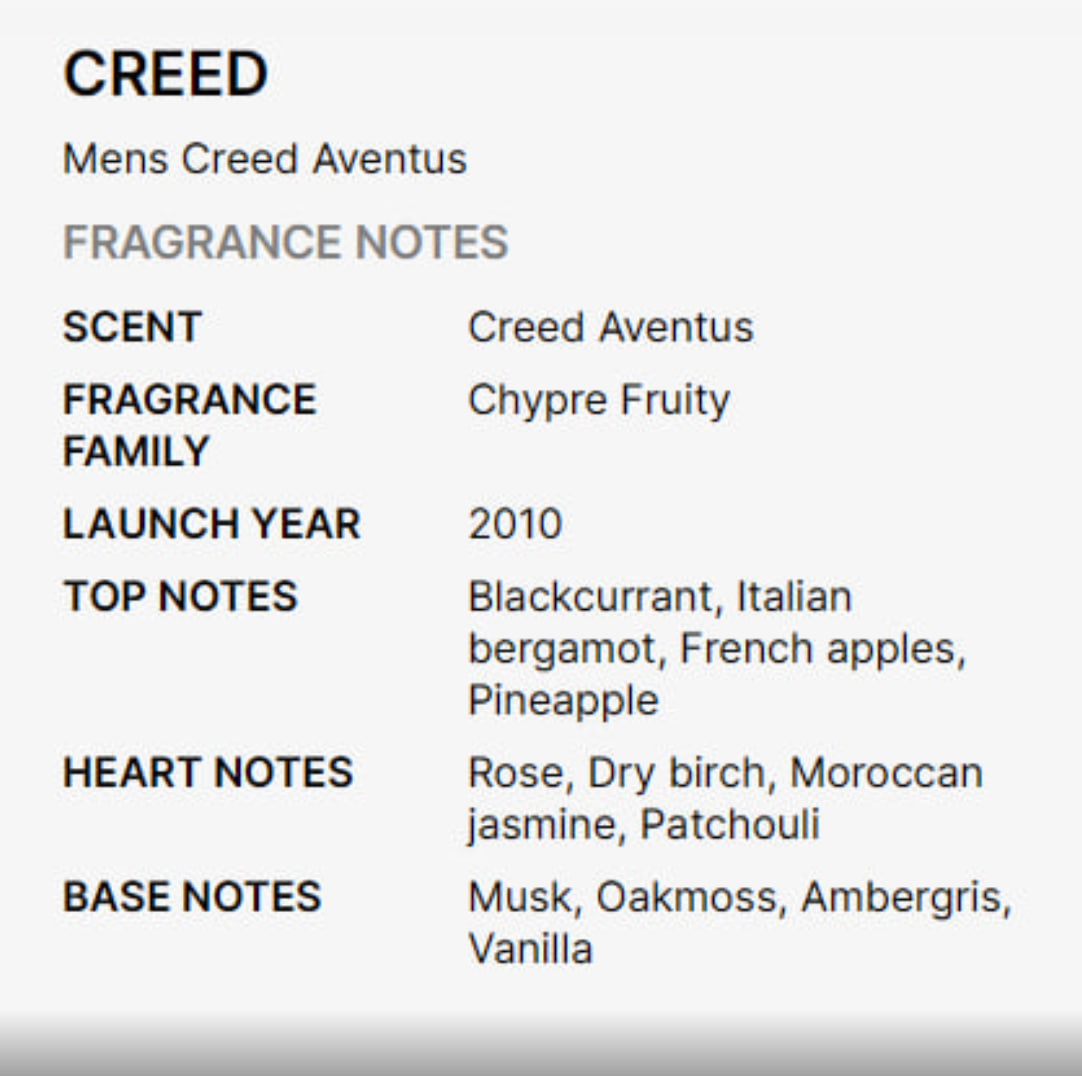Click the Mens Creed Aventus product title
The height and width of the screenshot is (1076, 1082).
coord(264,159)
